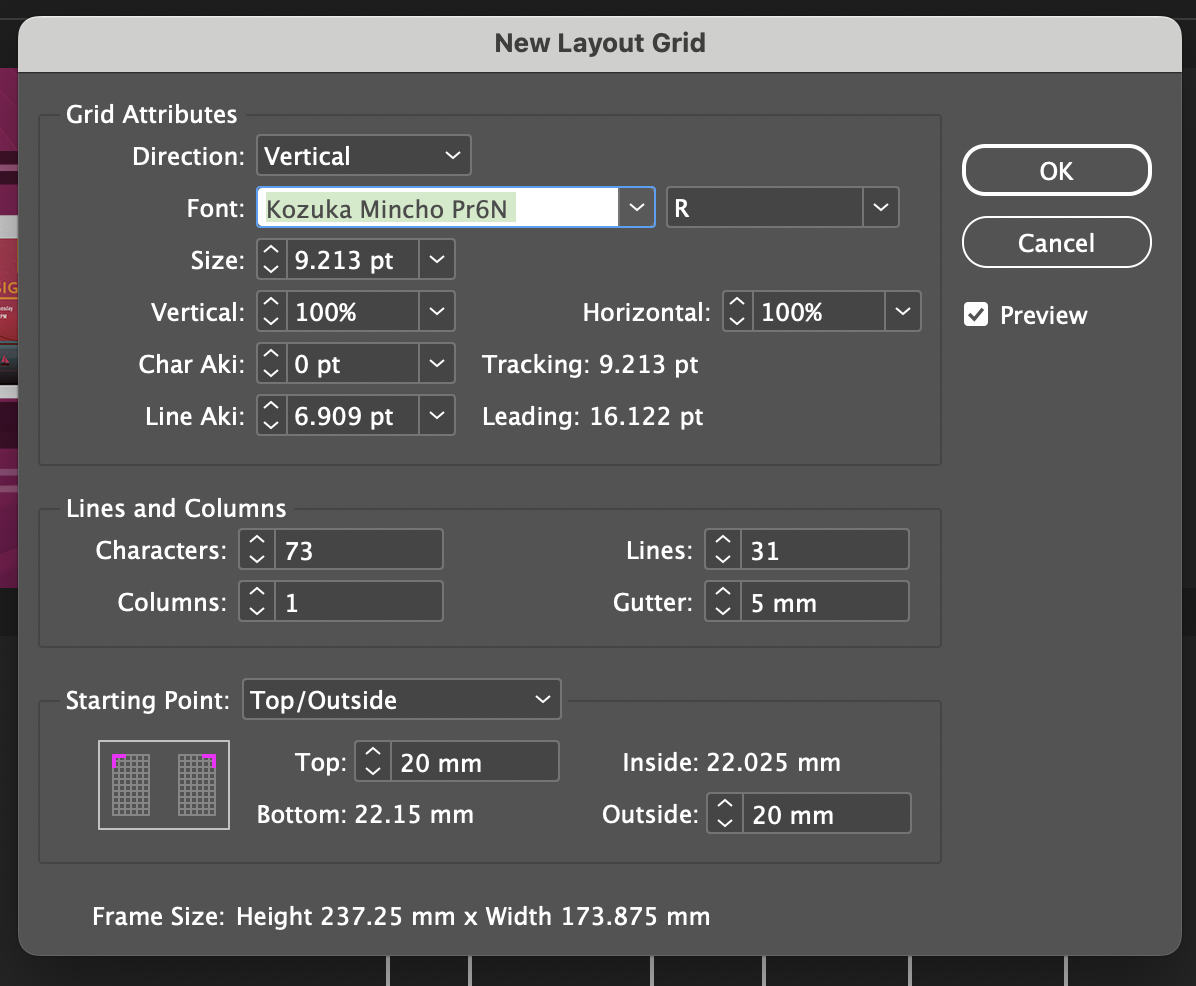Click the Gutter input field
The height and width of the screenshot is (986, 1196).
point(824,603)
